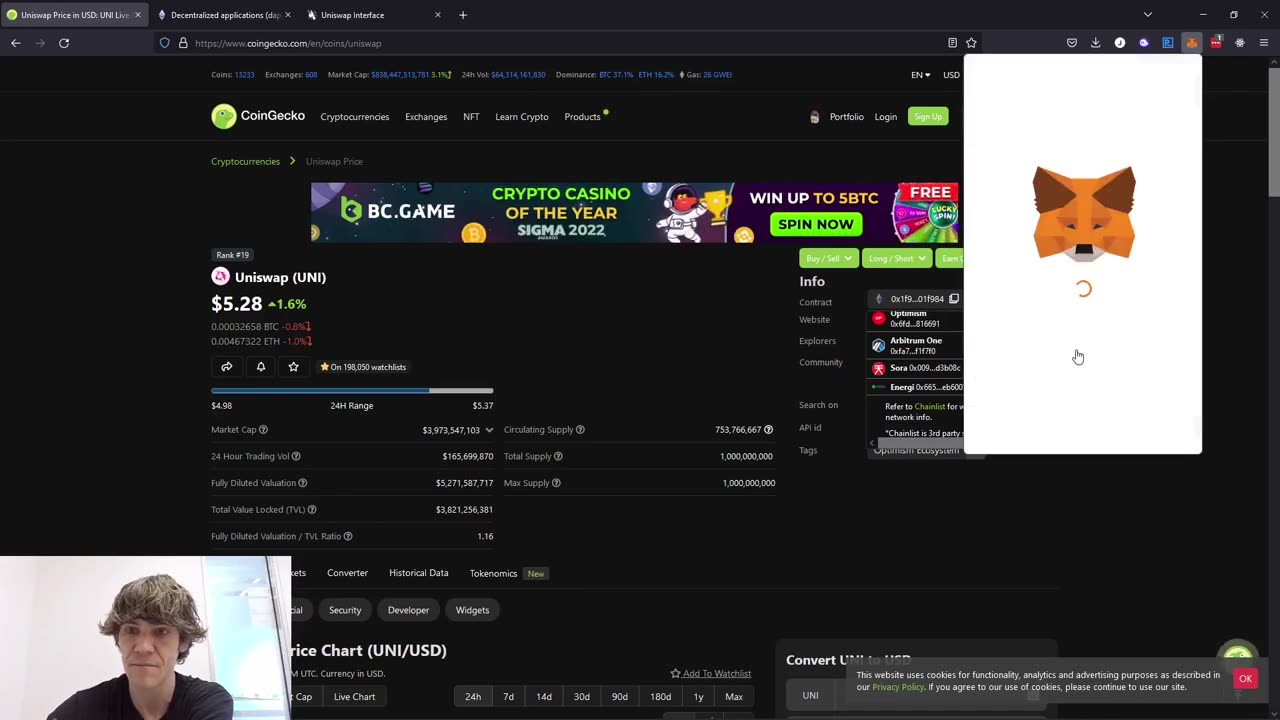1280x720 pixels.
Task: Select the 1y chart range
Action: [698, 697]
